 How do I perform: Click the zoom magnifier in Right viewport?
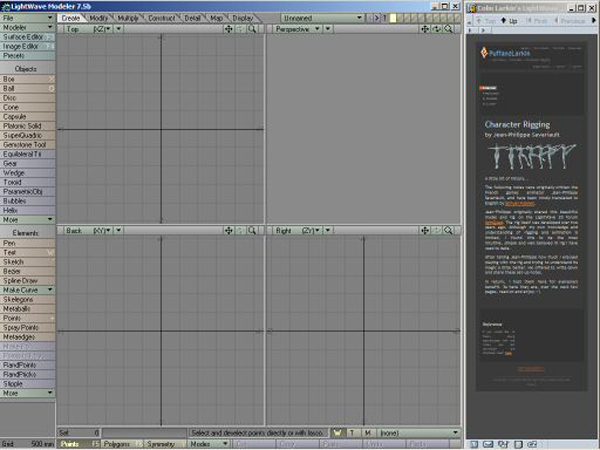coord(448,230)
